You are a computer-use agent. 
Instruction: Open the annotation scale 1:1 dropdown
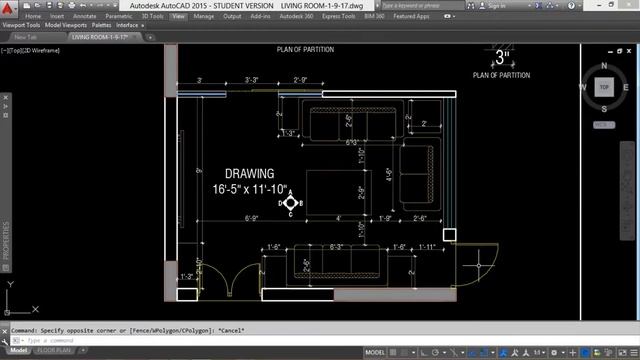[x=539, y=353]
